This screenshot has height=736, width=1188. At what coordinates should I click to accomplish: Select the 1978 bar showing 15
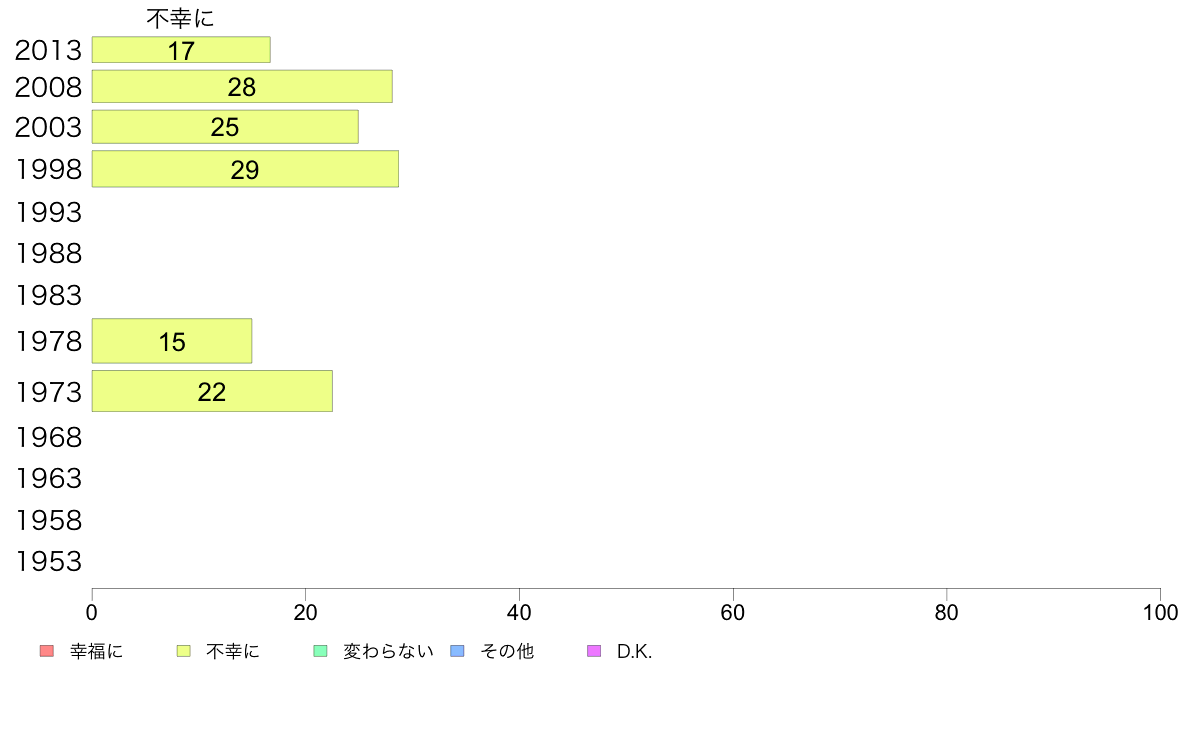(x=172, y=341)
